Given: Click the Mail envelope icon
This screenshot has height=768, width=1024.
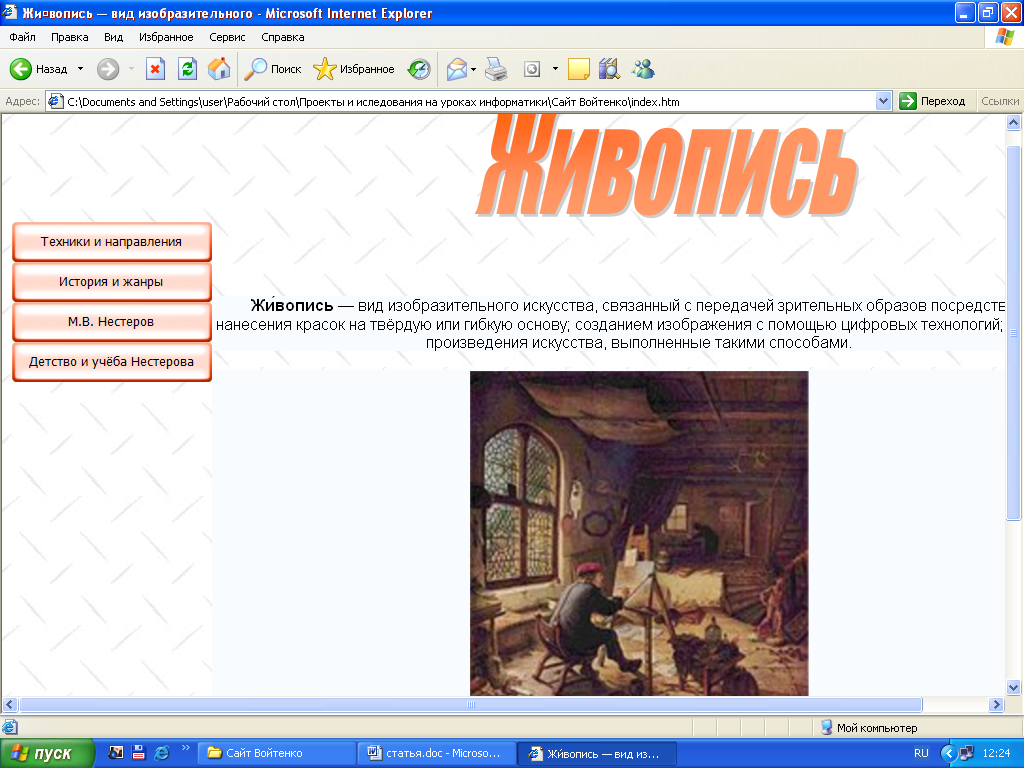Looking at the screenshot, I should pos(456,69).
